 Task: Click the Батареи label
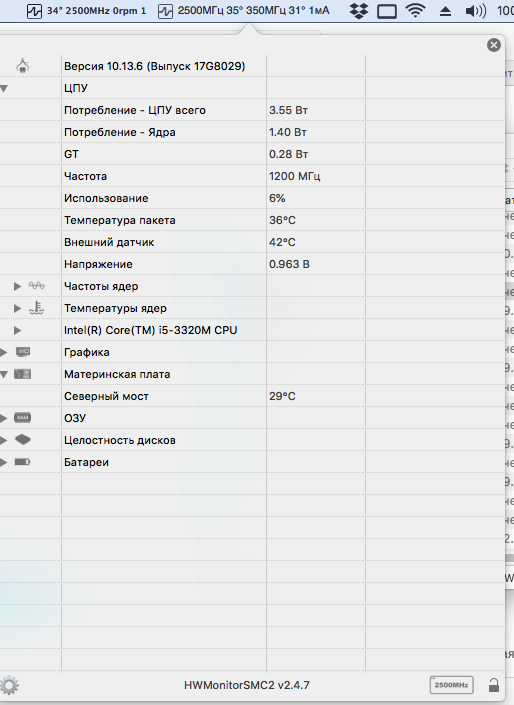[86, 462]
